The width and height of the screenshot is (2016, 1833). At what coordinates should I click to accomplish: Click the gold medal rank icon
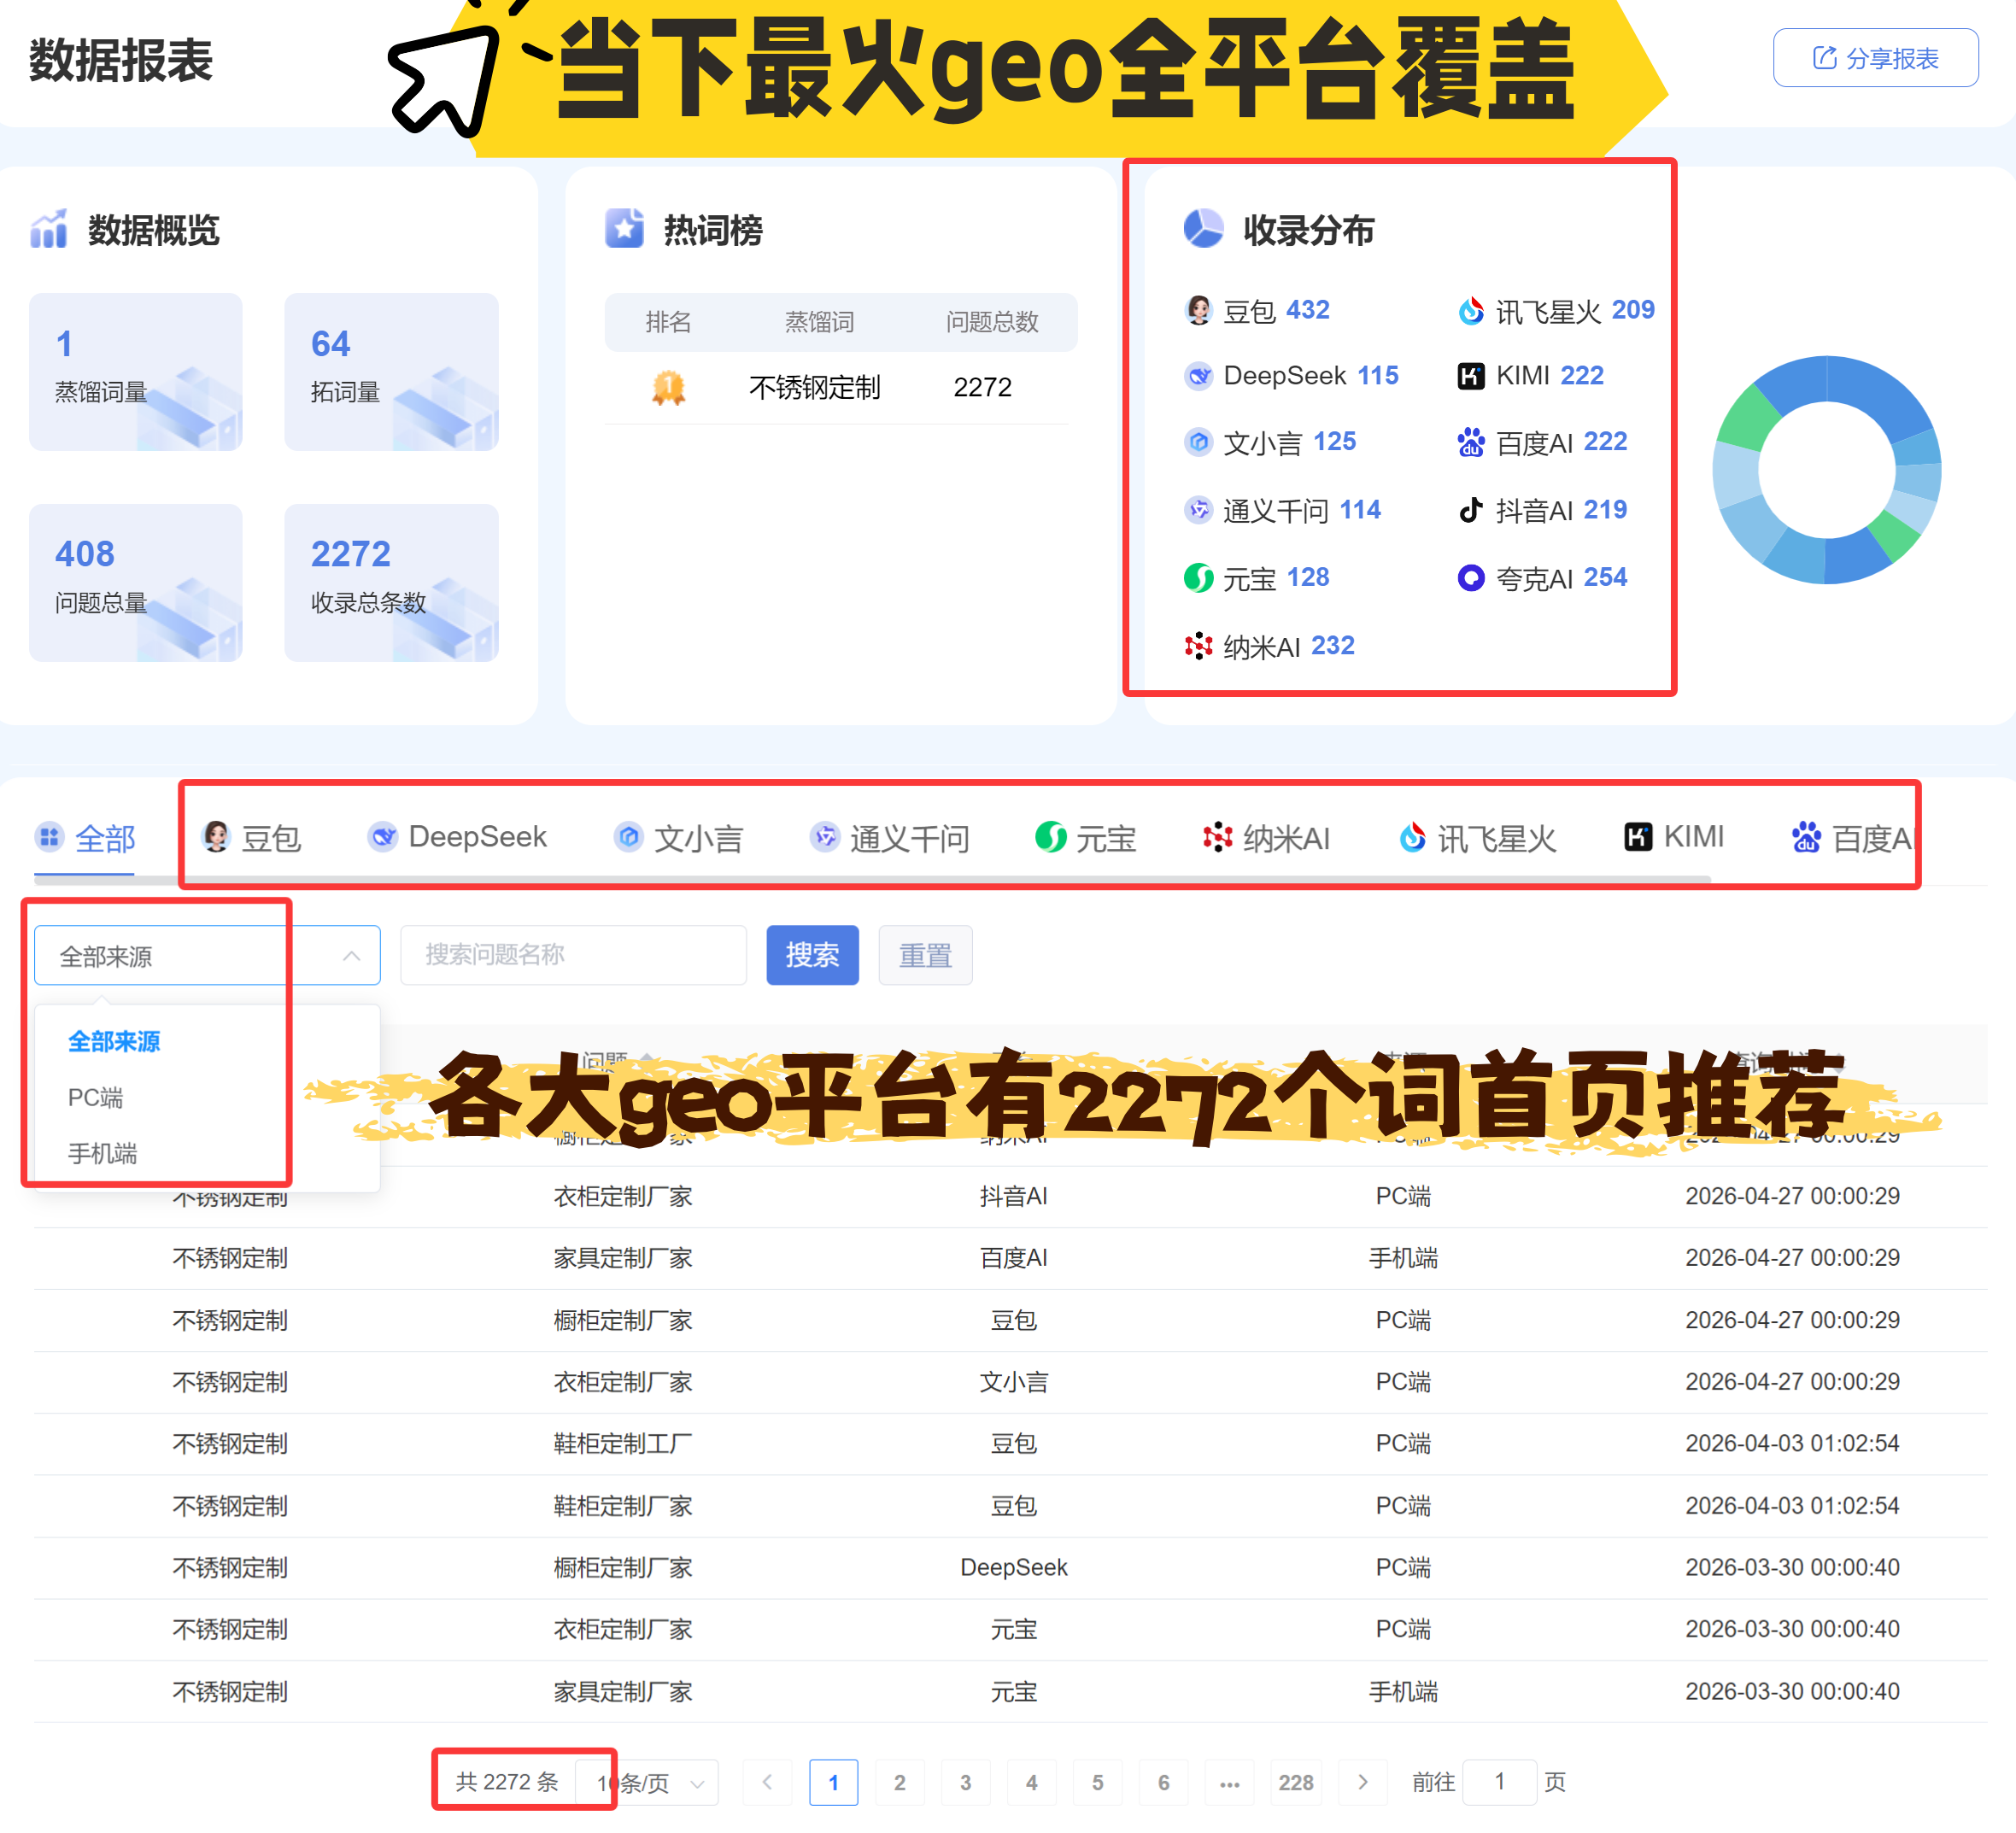(668, 387)
